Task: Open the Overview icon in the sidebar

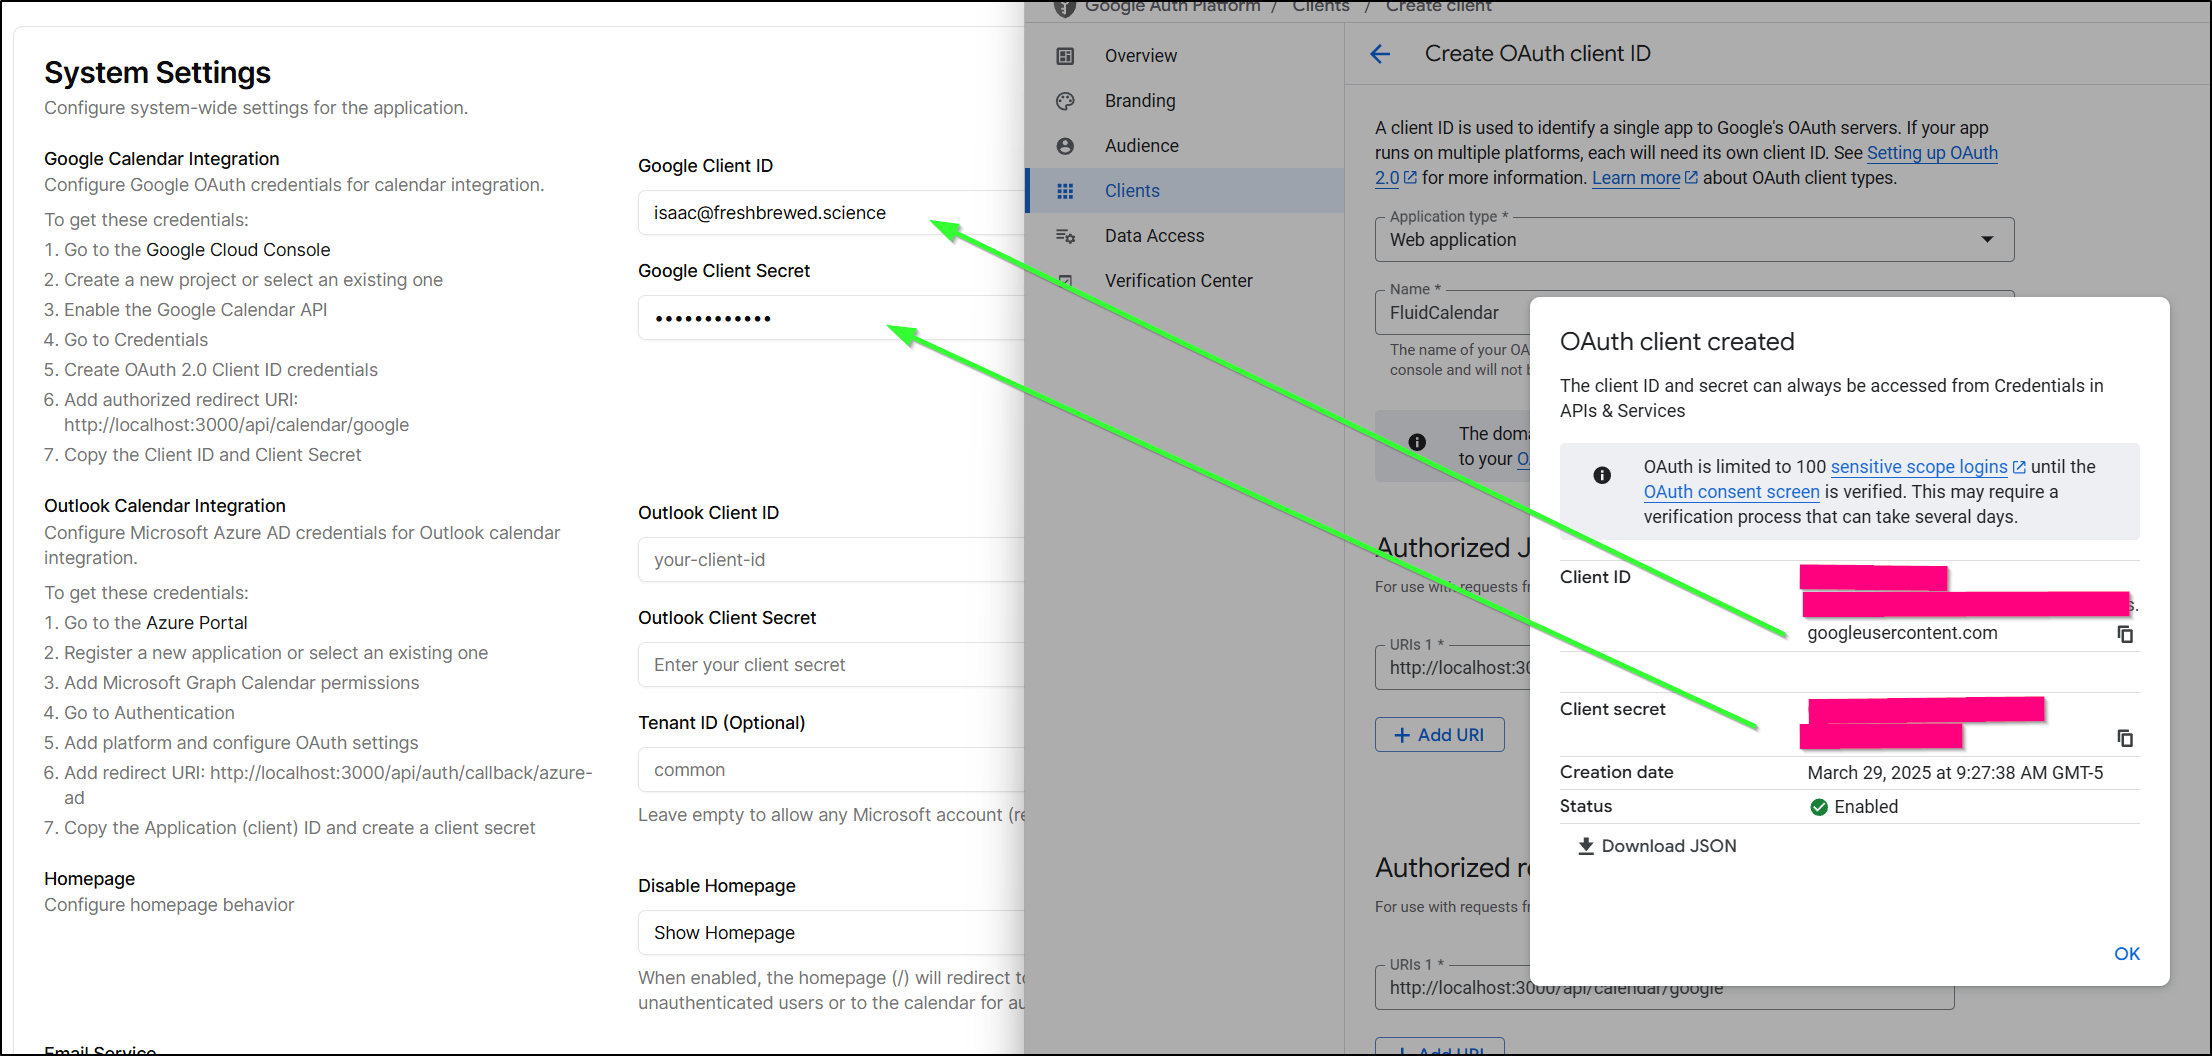Action: pos(1065,56)
